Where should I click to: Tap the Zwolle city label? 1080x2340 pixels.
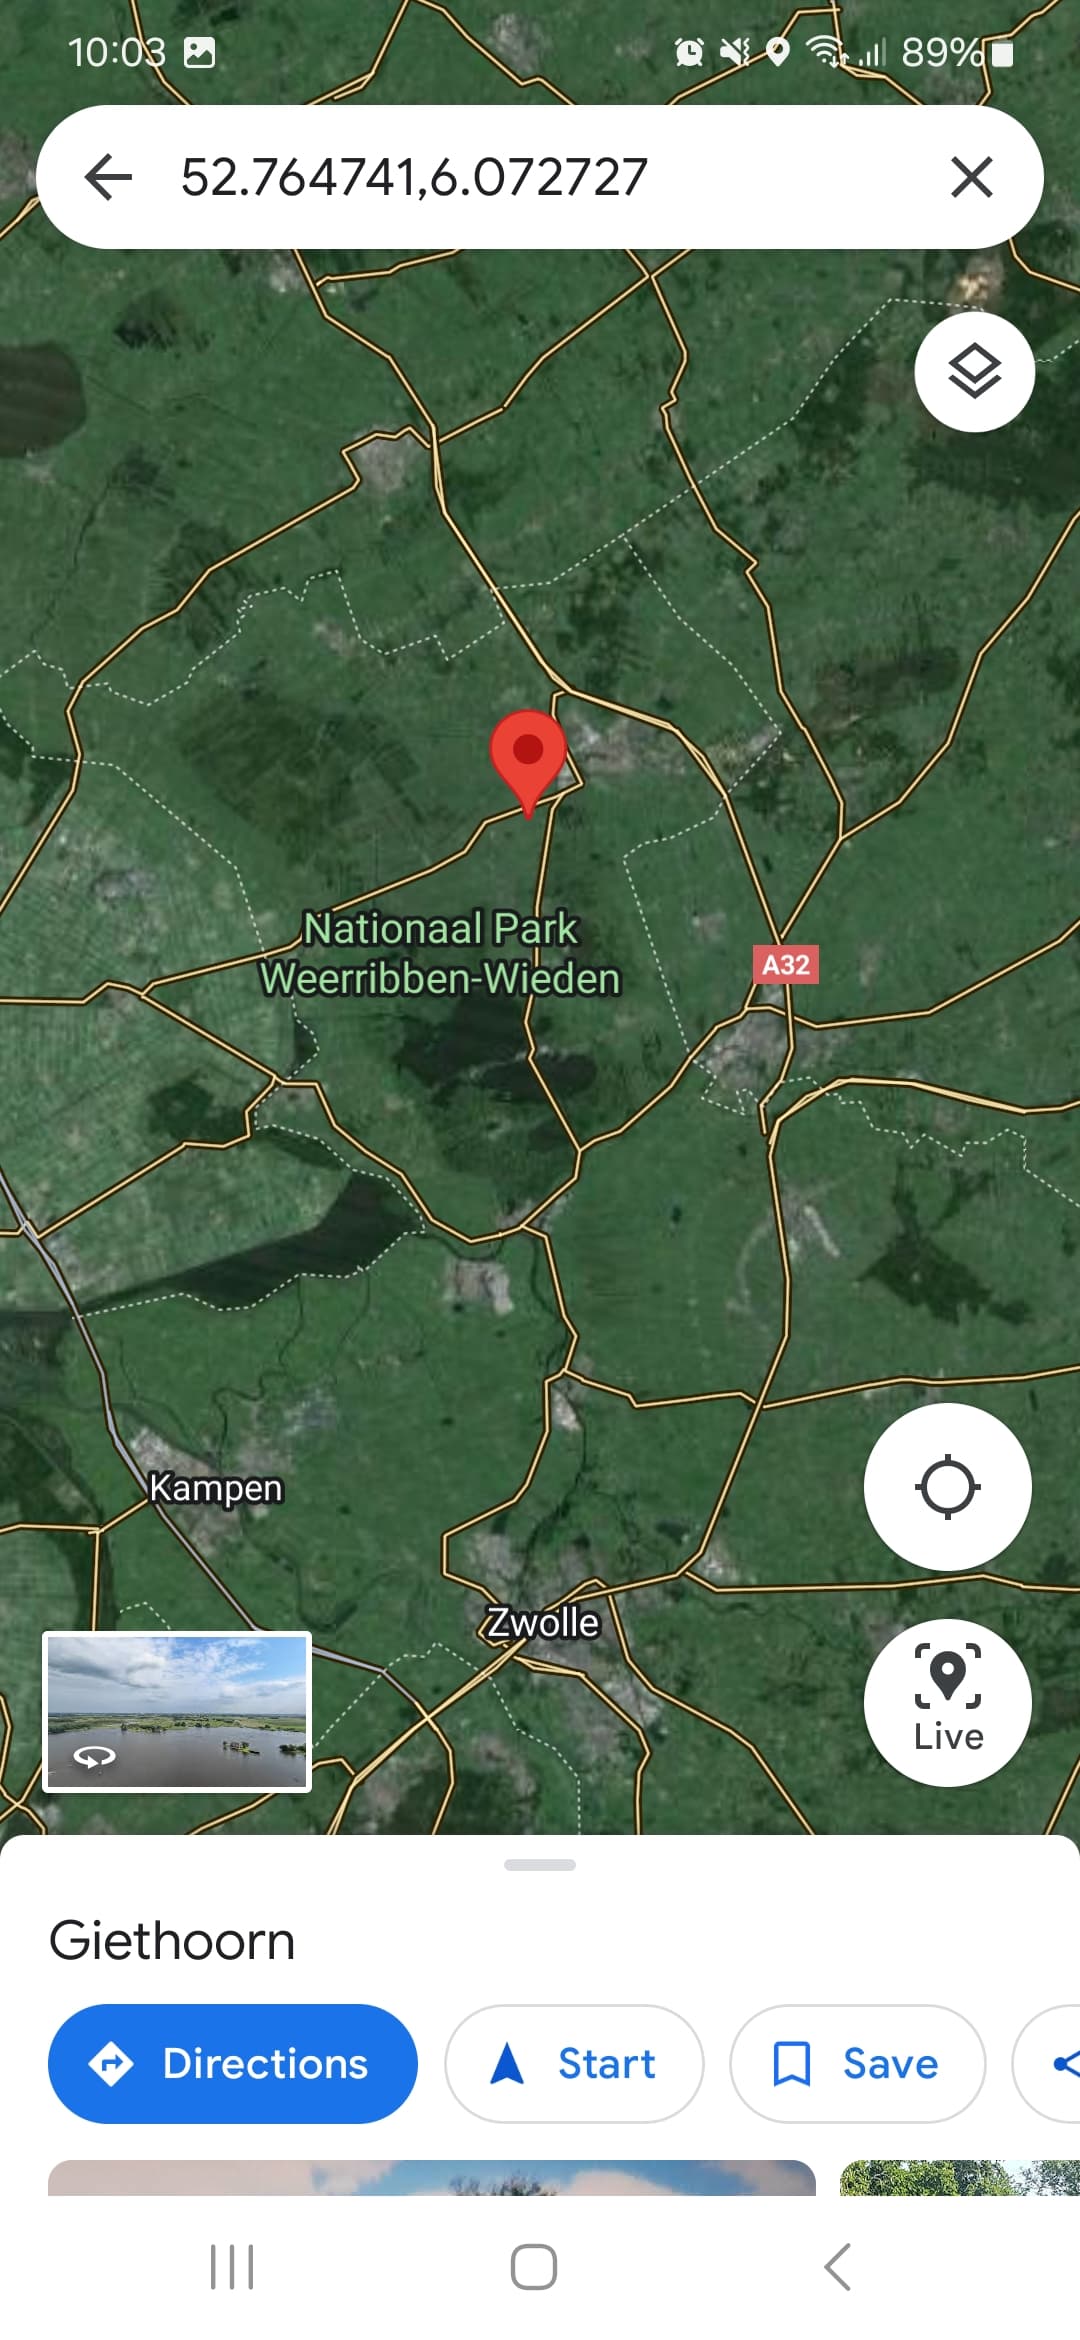542,1622
